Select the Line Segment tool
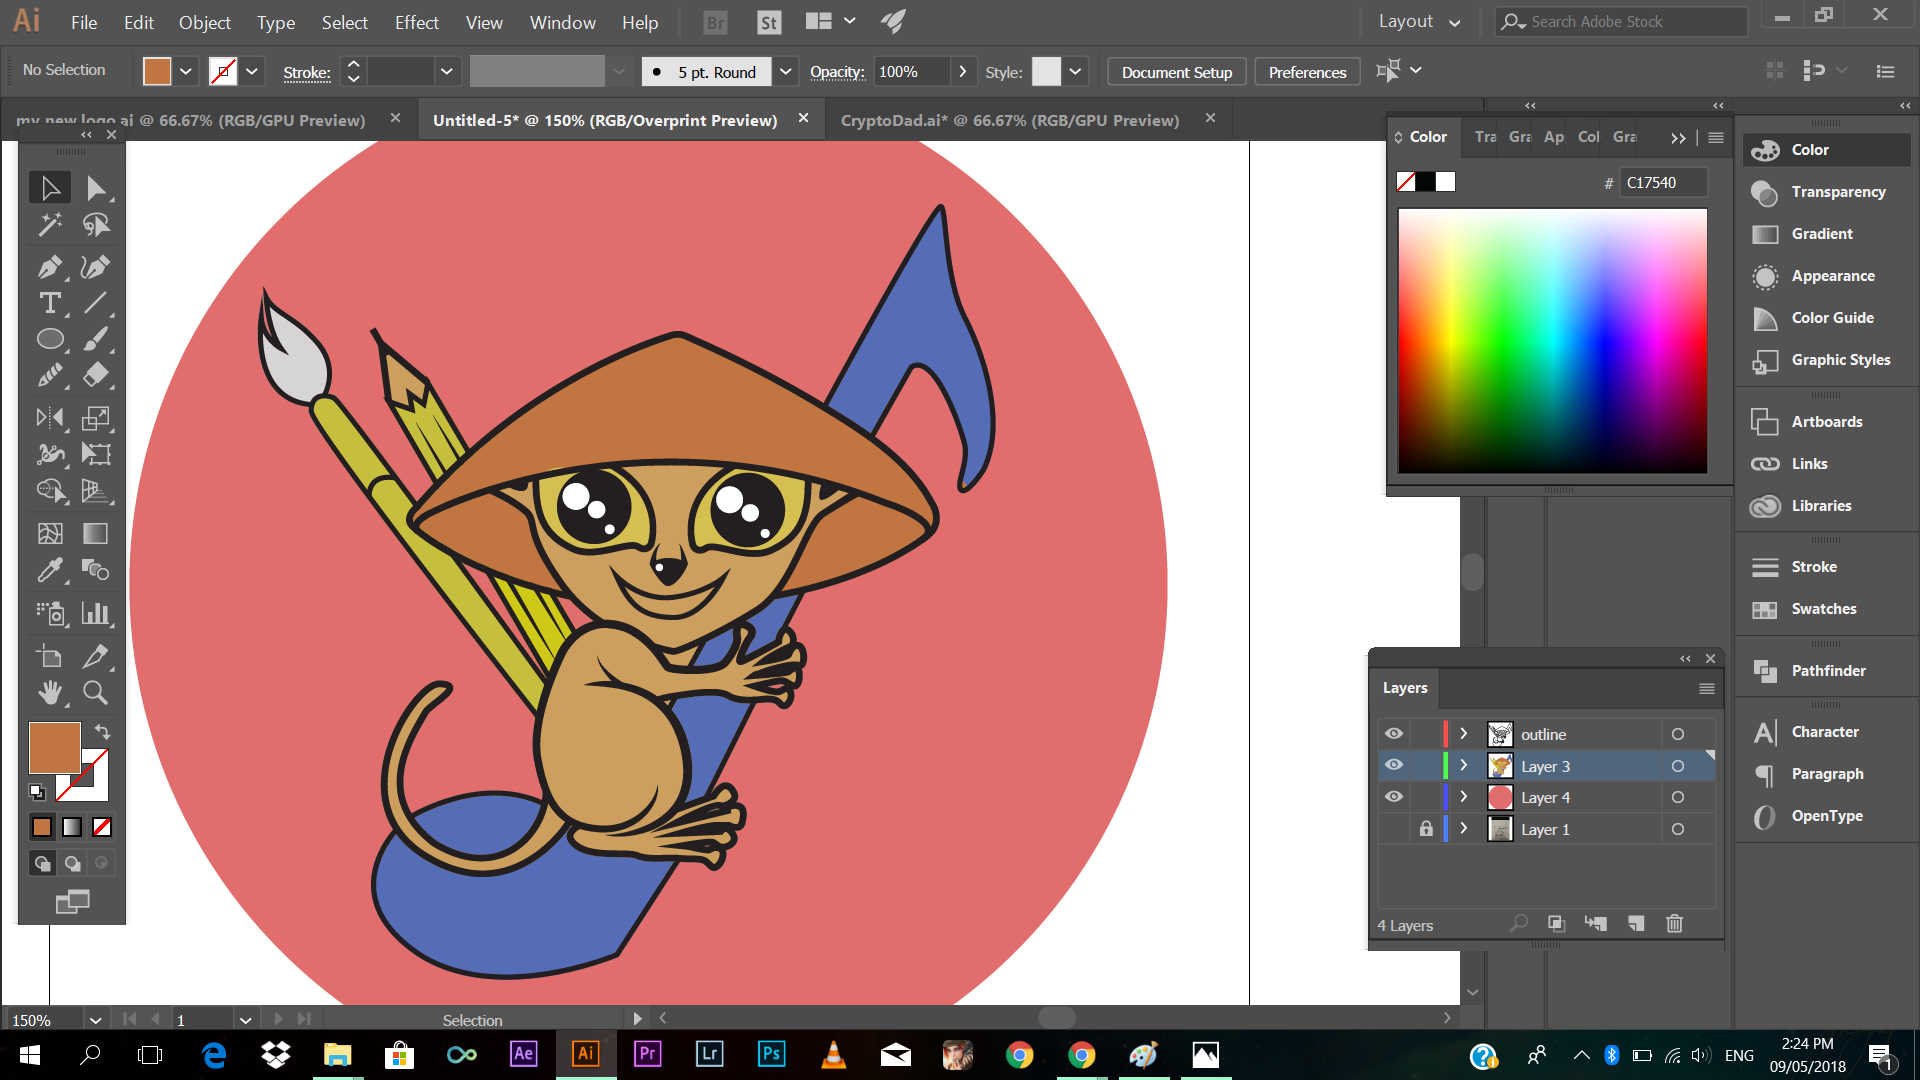 point(95,303)
